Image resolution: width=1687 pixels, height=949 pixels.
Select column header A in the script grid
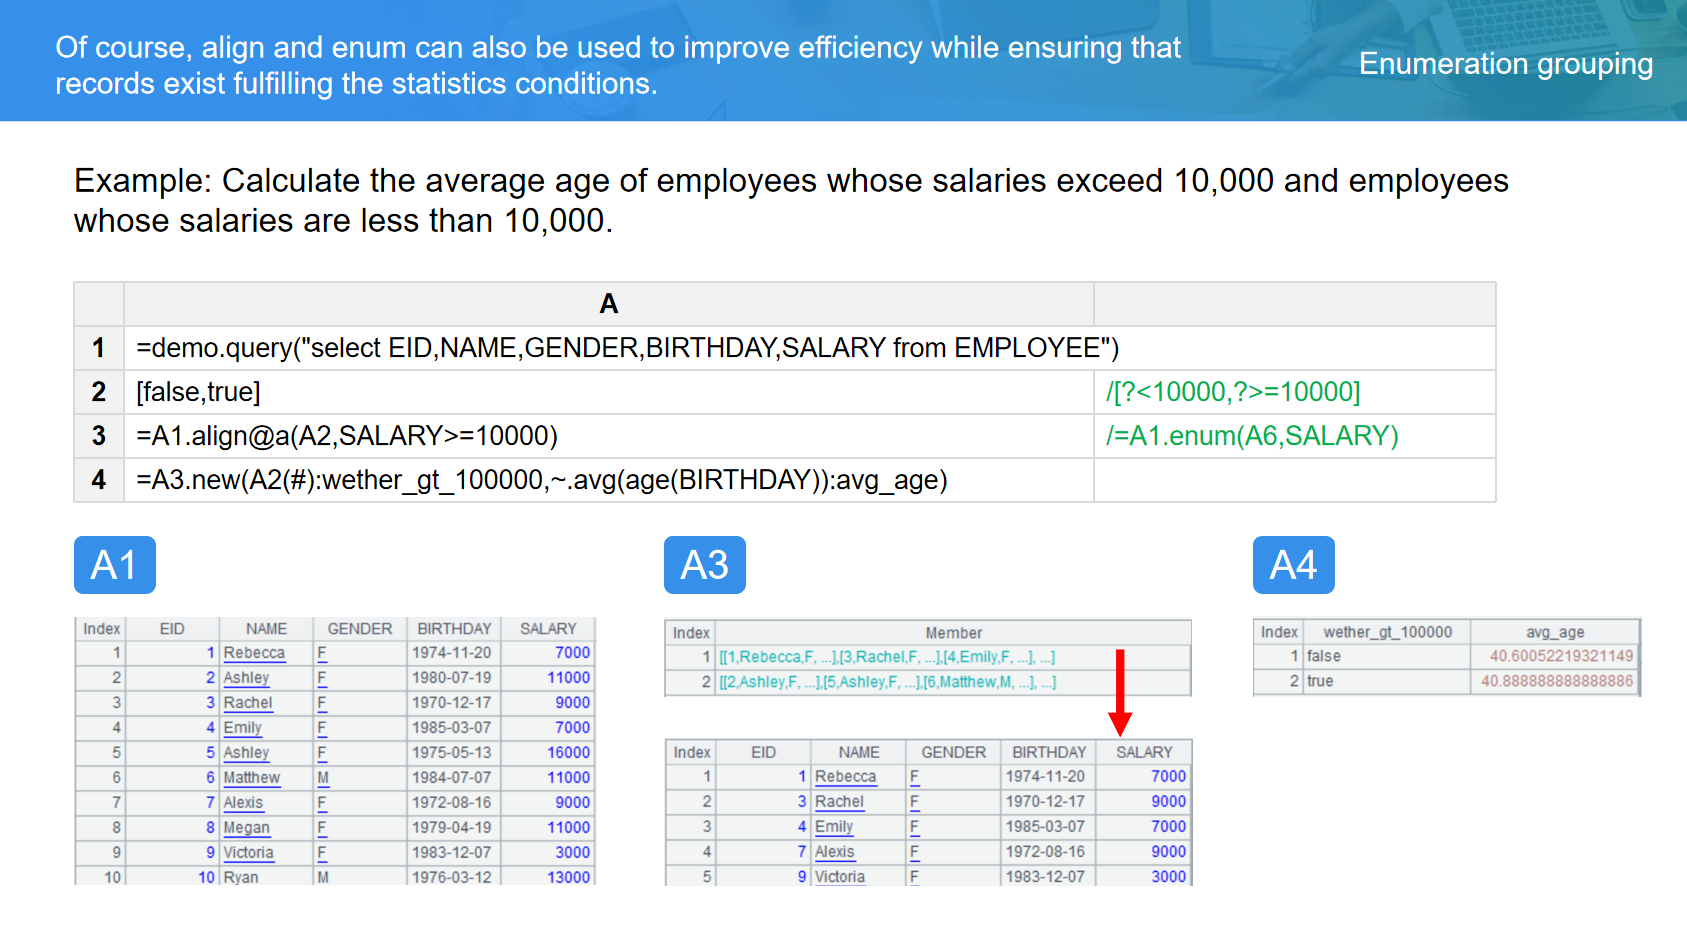pos(608,304)
